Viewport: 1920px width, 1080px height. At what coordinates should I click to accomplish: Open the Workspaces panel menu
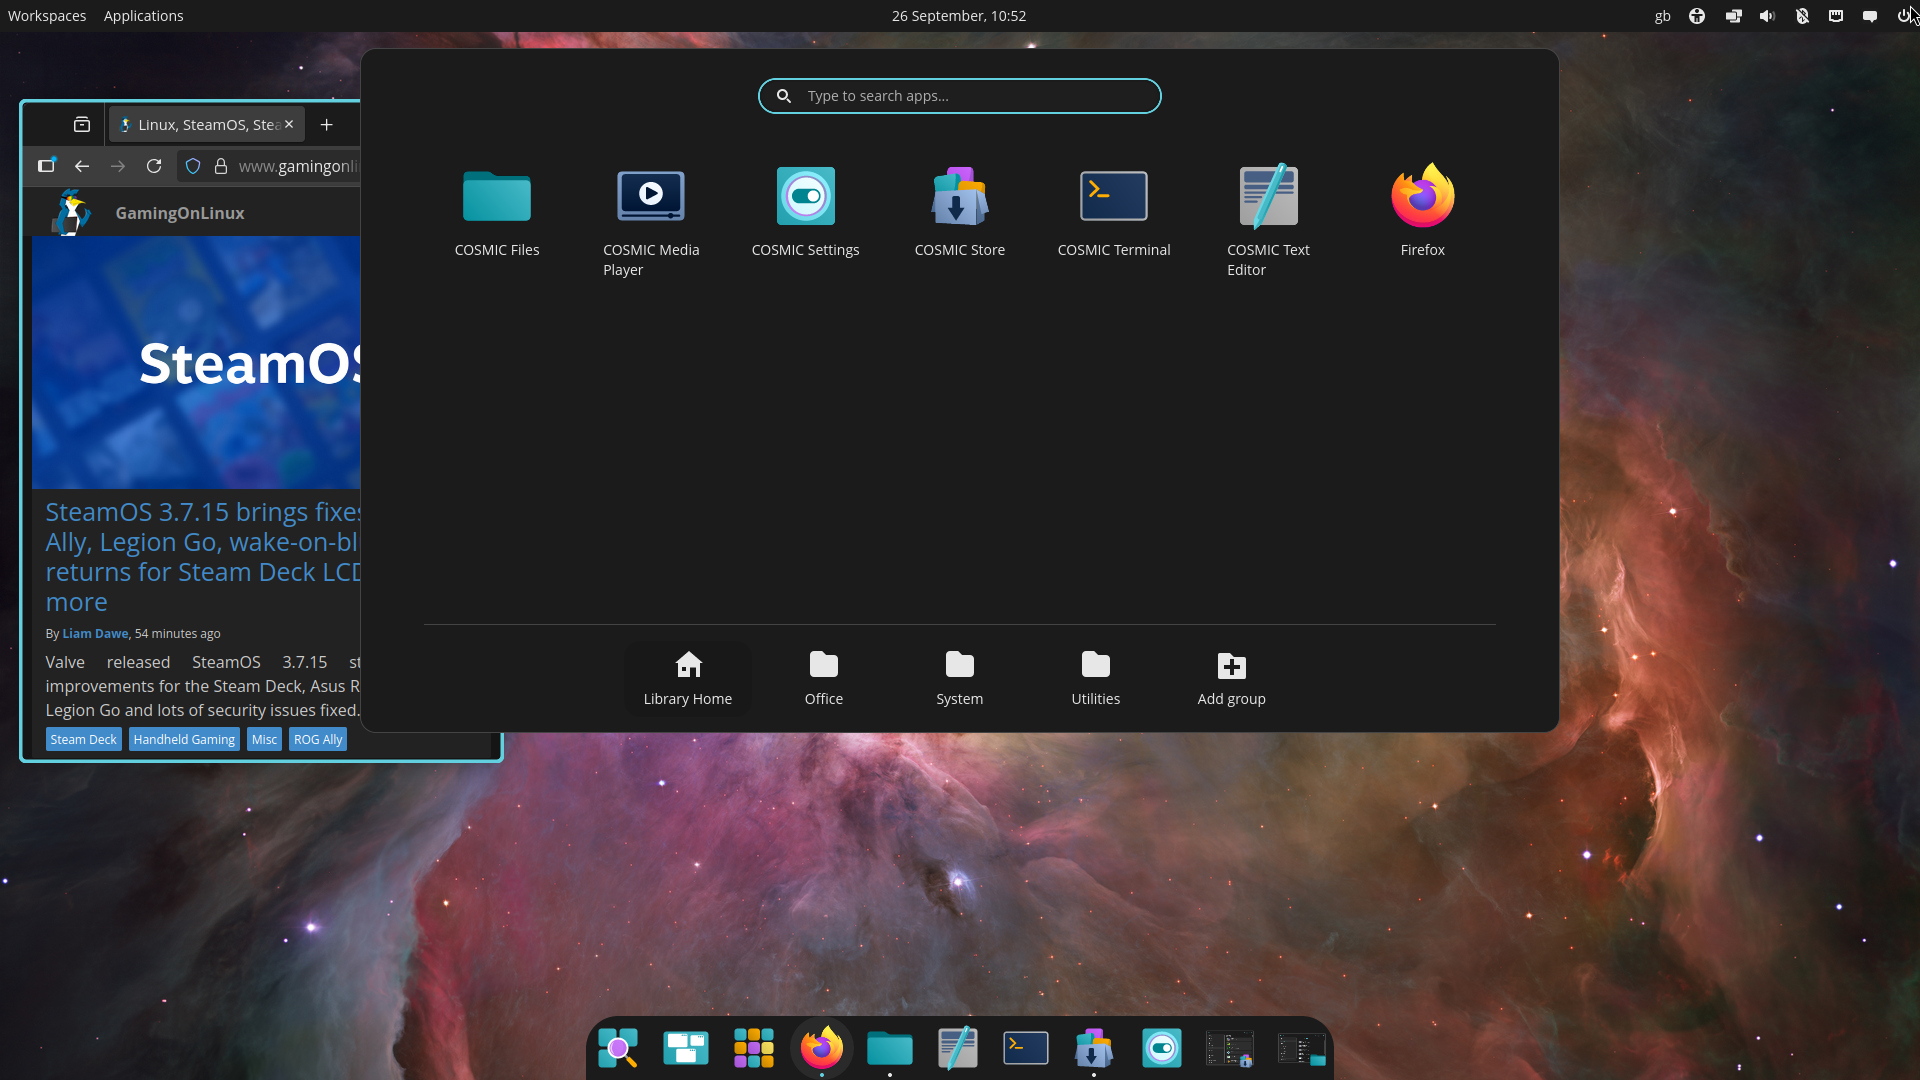point(47,16)
